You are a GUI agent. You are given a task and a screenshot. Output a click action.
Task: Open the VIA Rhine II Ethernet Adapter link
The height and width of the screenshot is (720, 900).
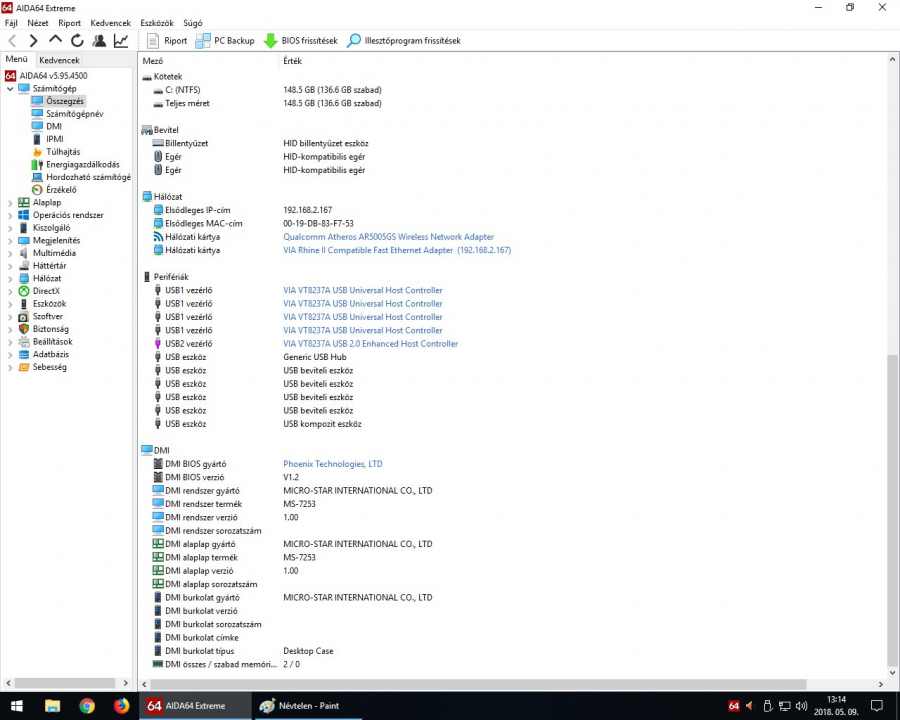click(397, 250)
